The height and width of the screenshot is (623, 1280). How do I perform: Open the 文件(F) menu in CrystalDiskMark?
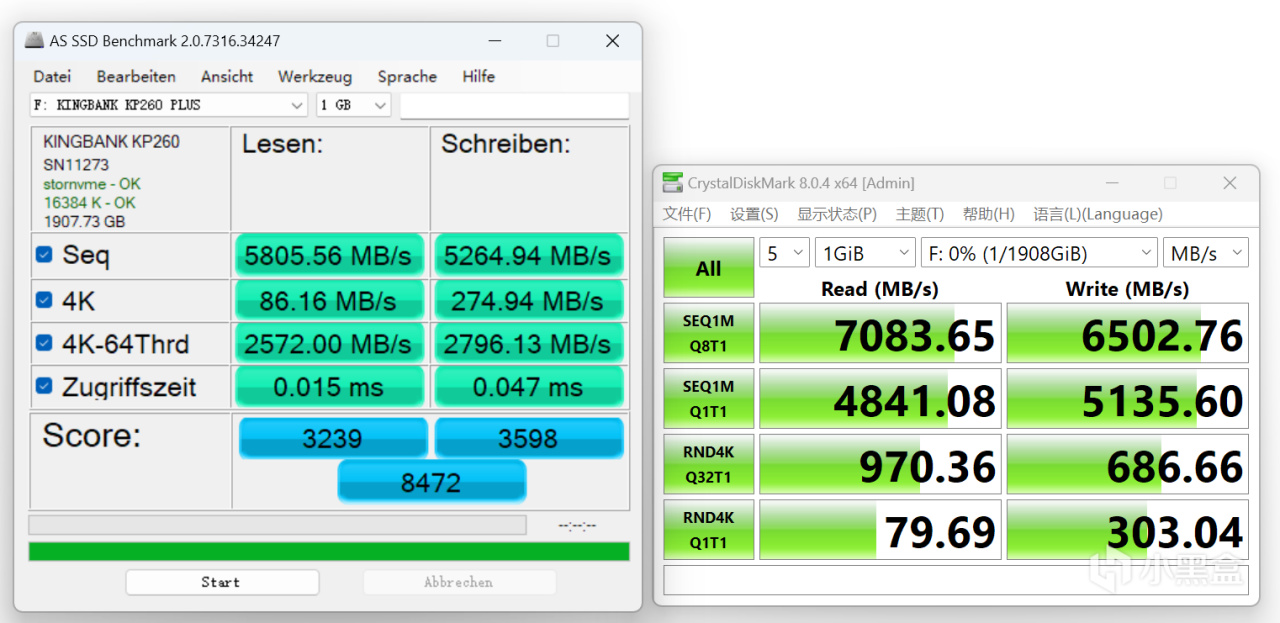click(x=687, y=214)
